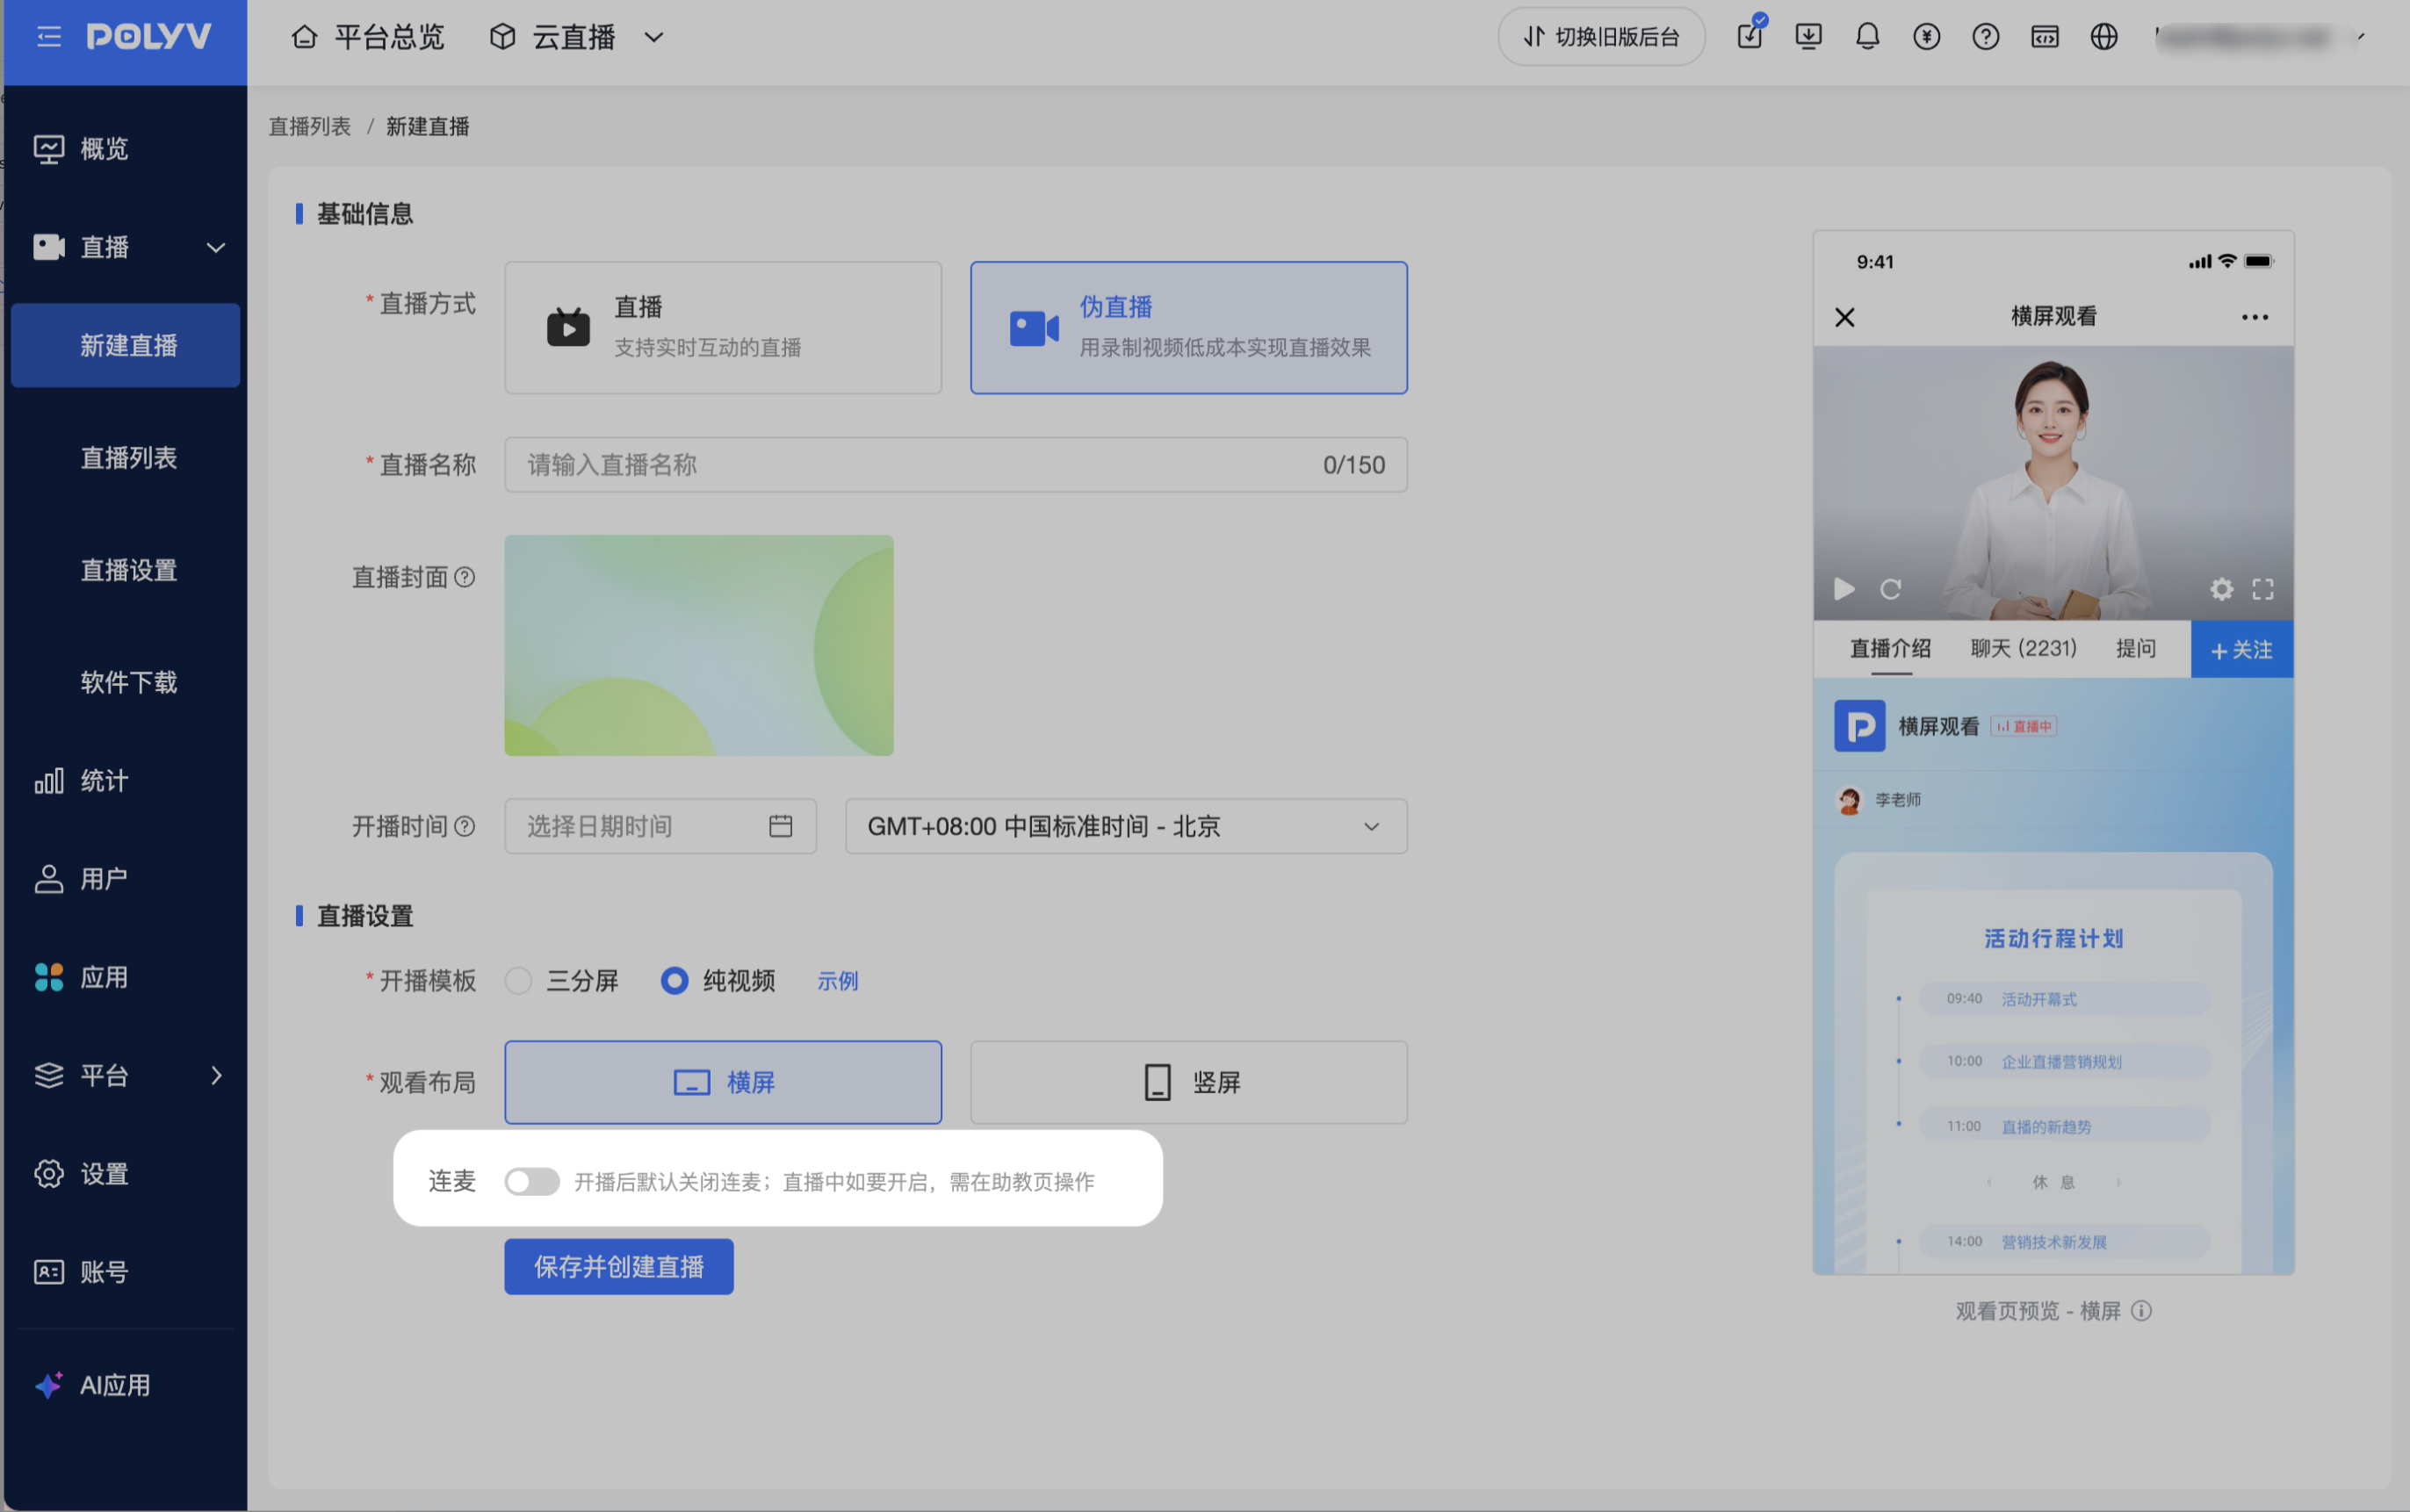2410x1512 pixels.
Task: Click the help icon beside 开播时间
Action: 465,826
